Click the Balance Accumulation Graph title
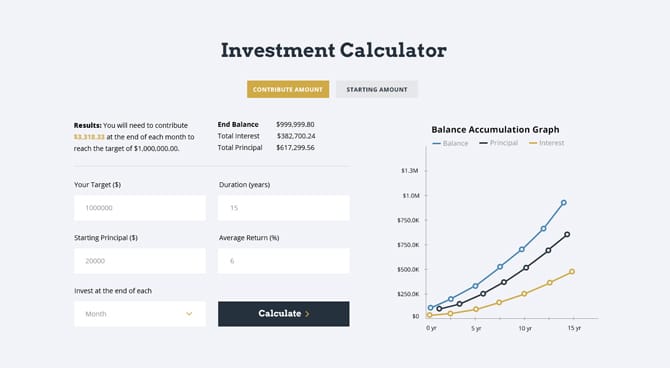670x368 pixels. (495, 130)
